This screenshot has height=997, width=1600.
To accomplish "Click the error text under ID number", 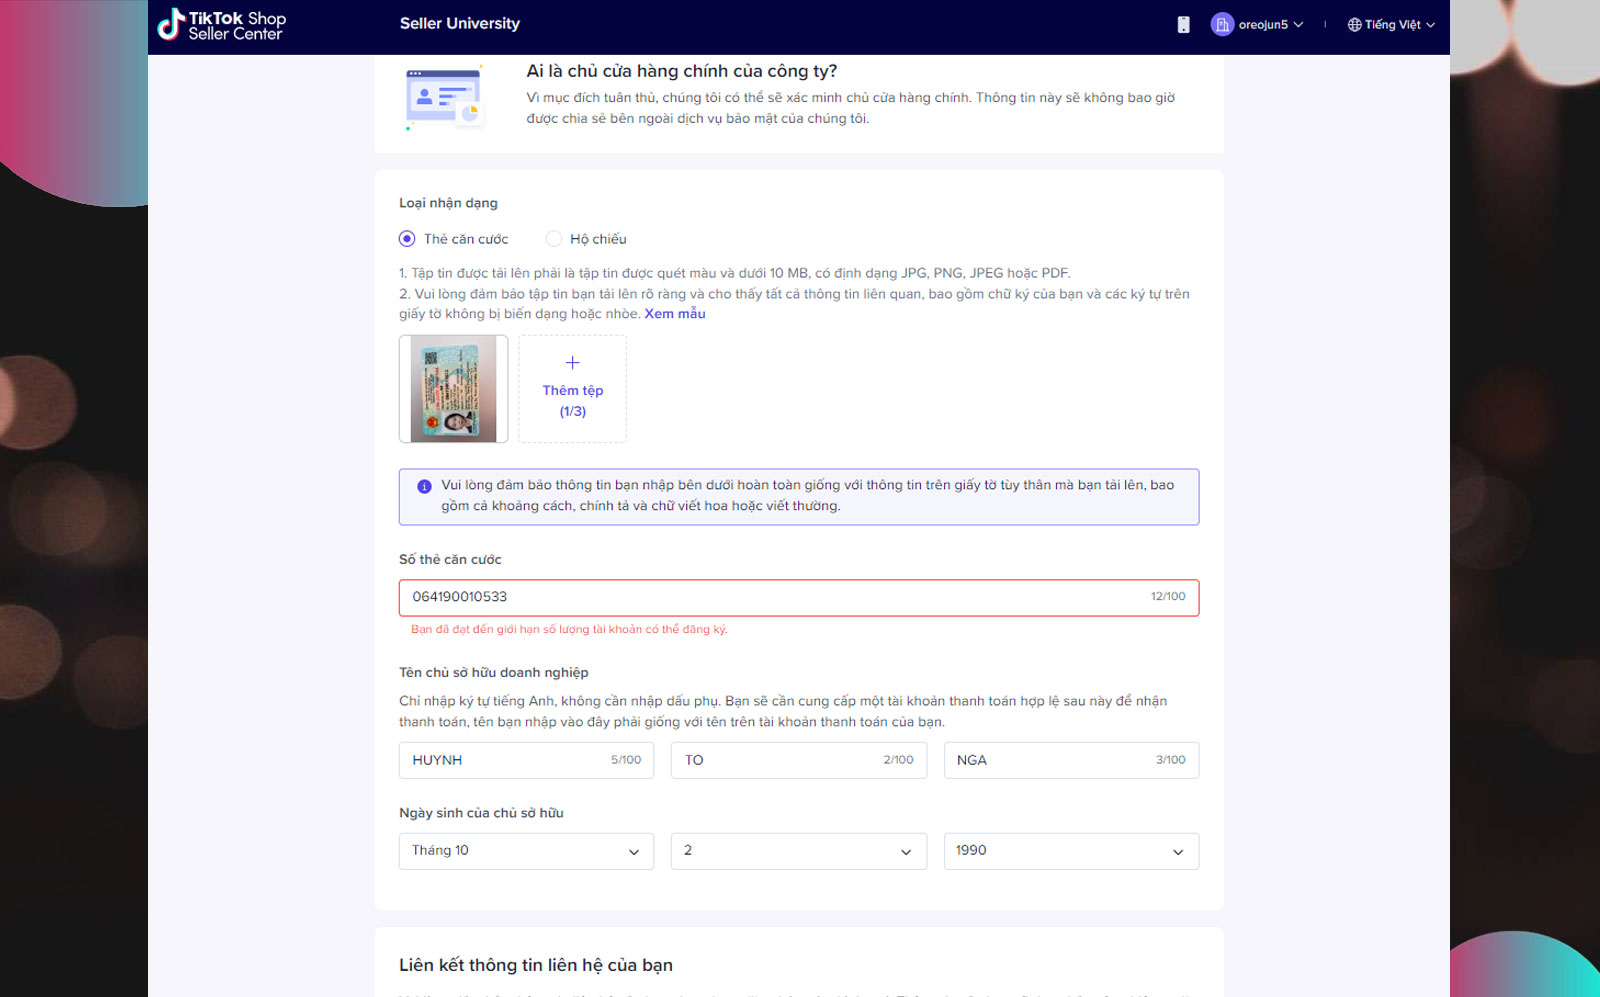I will 569,630.
